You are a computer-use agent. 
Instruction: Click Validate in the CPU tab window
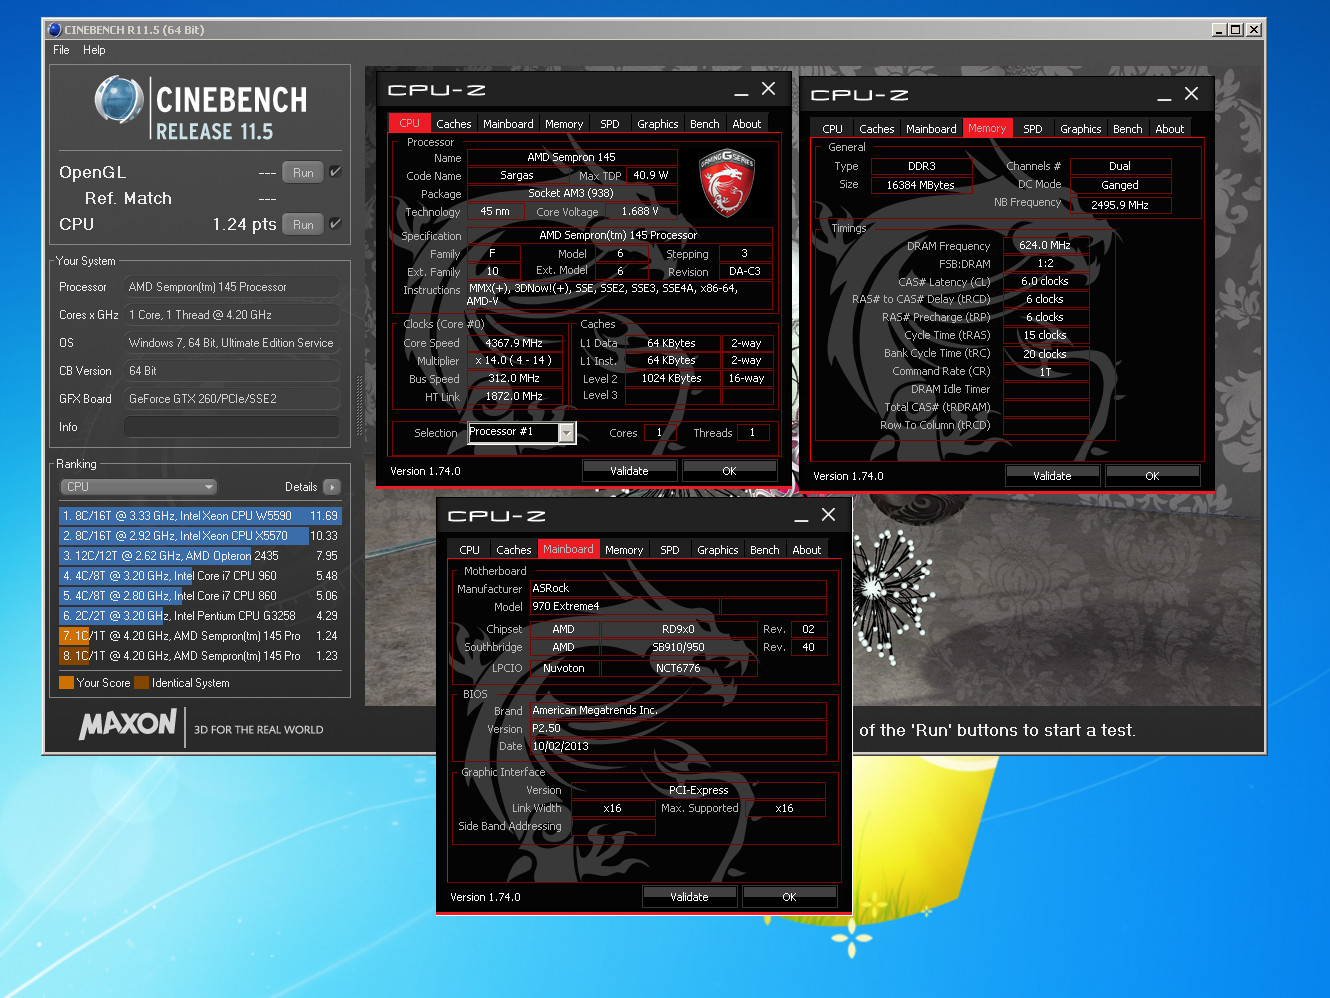(629, 471)
